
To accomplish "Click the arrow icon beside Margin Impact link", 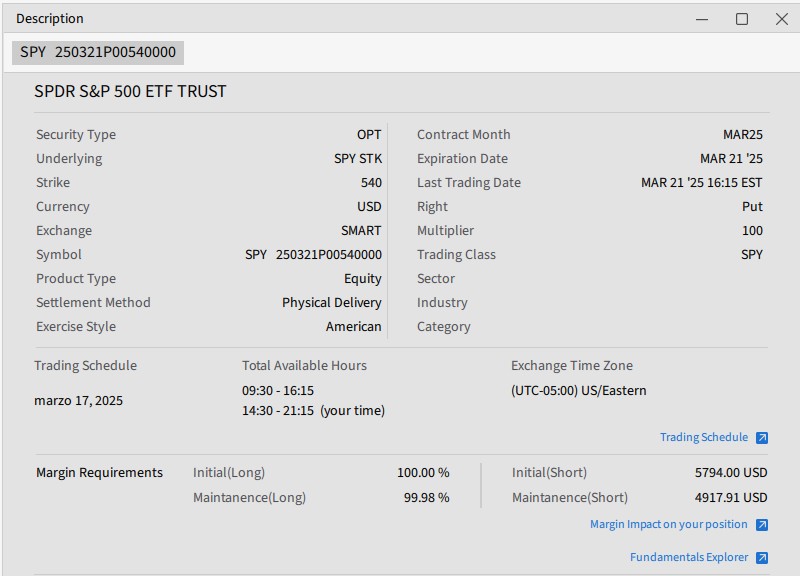I will pos(762,525).
